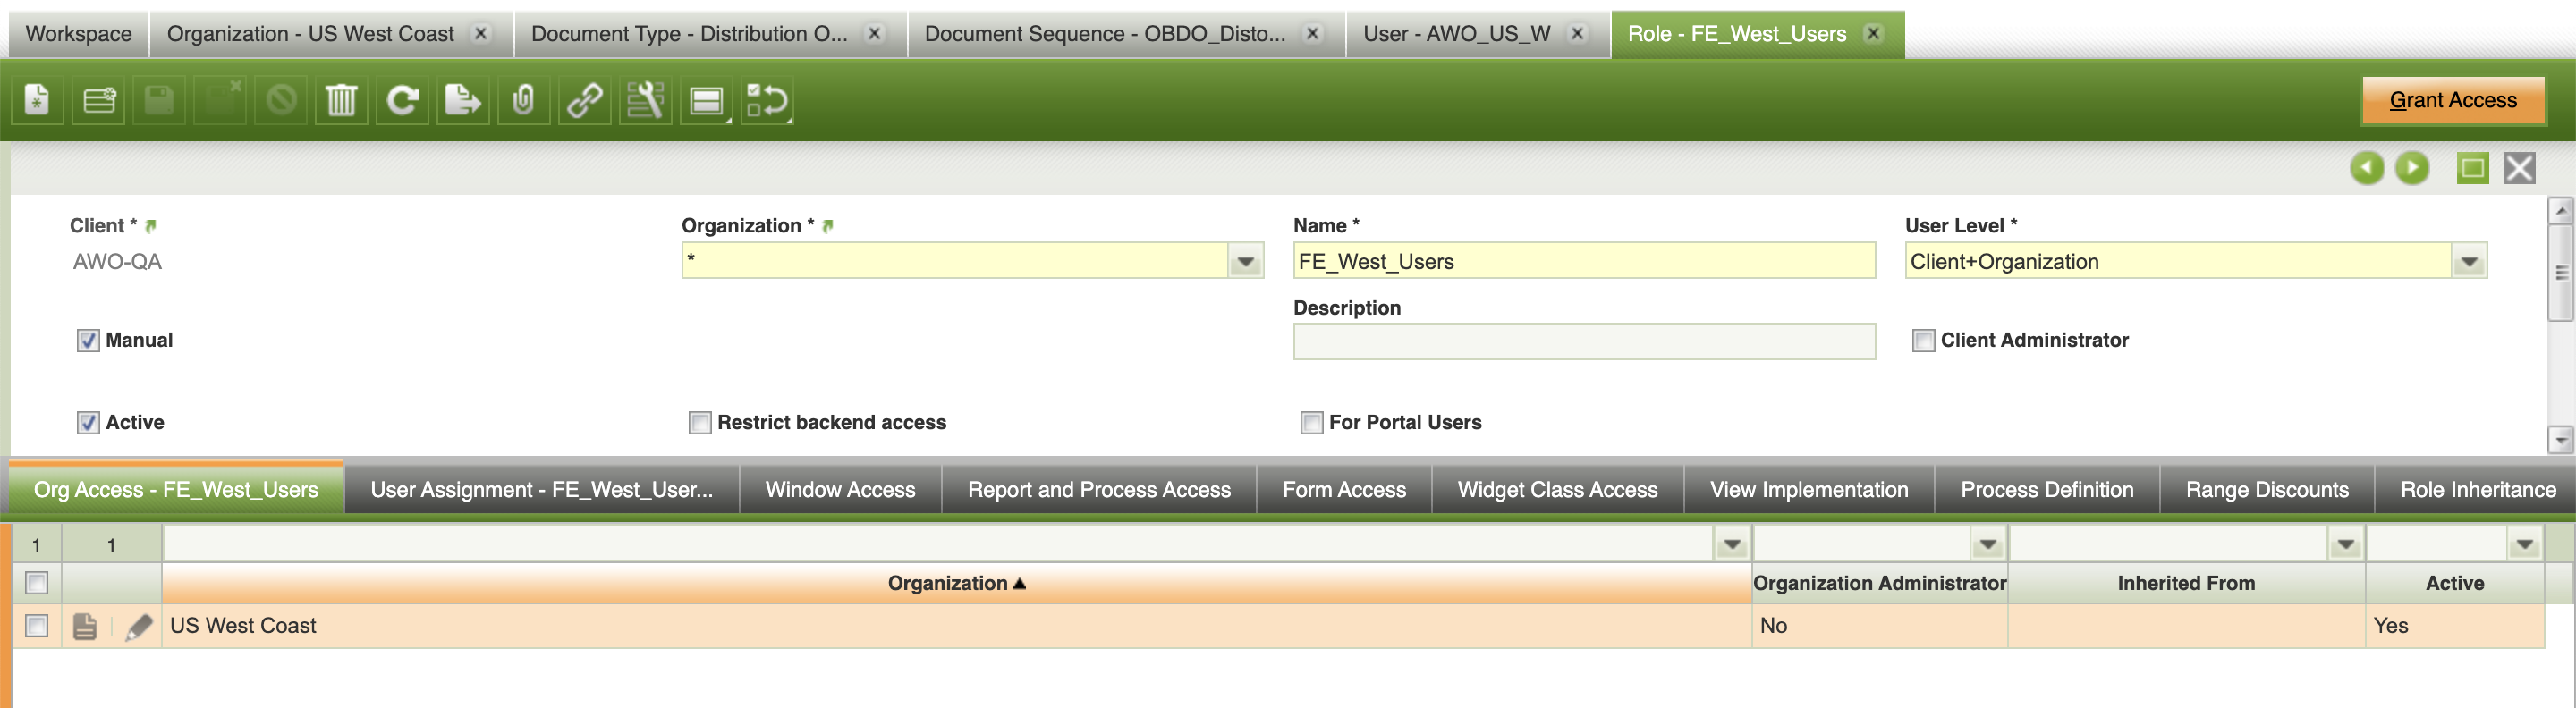Click the Save record toolbar icon

coord(159,100)
